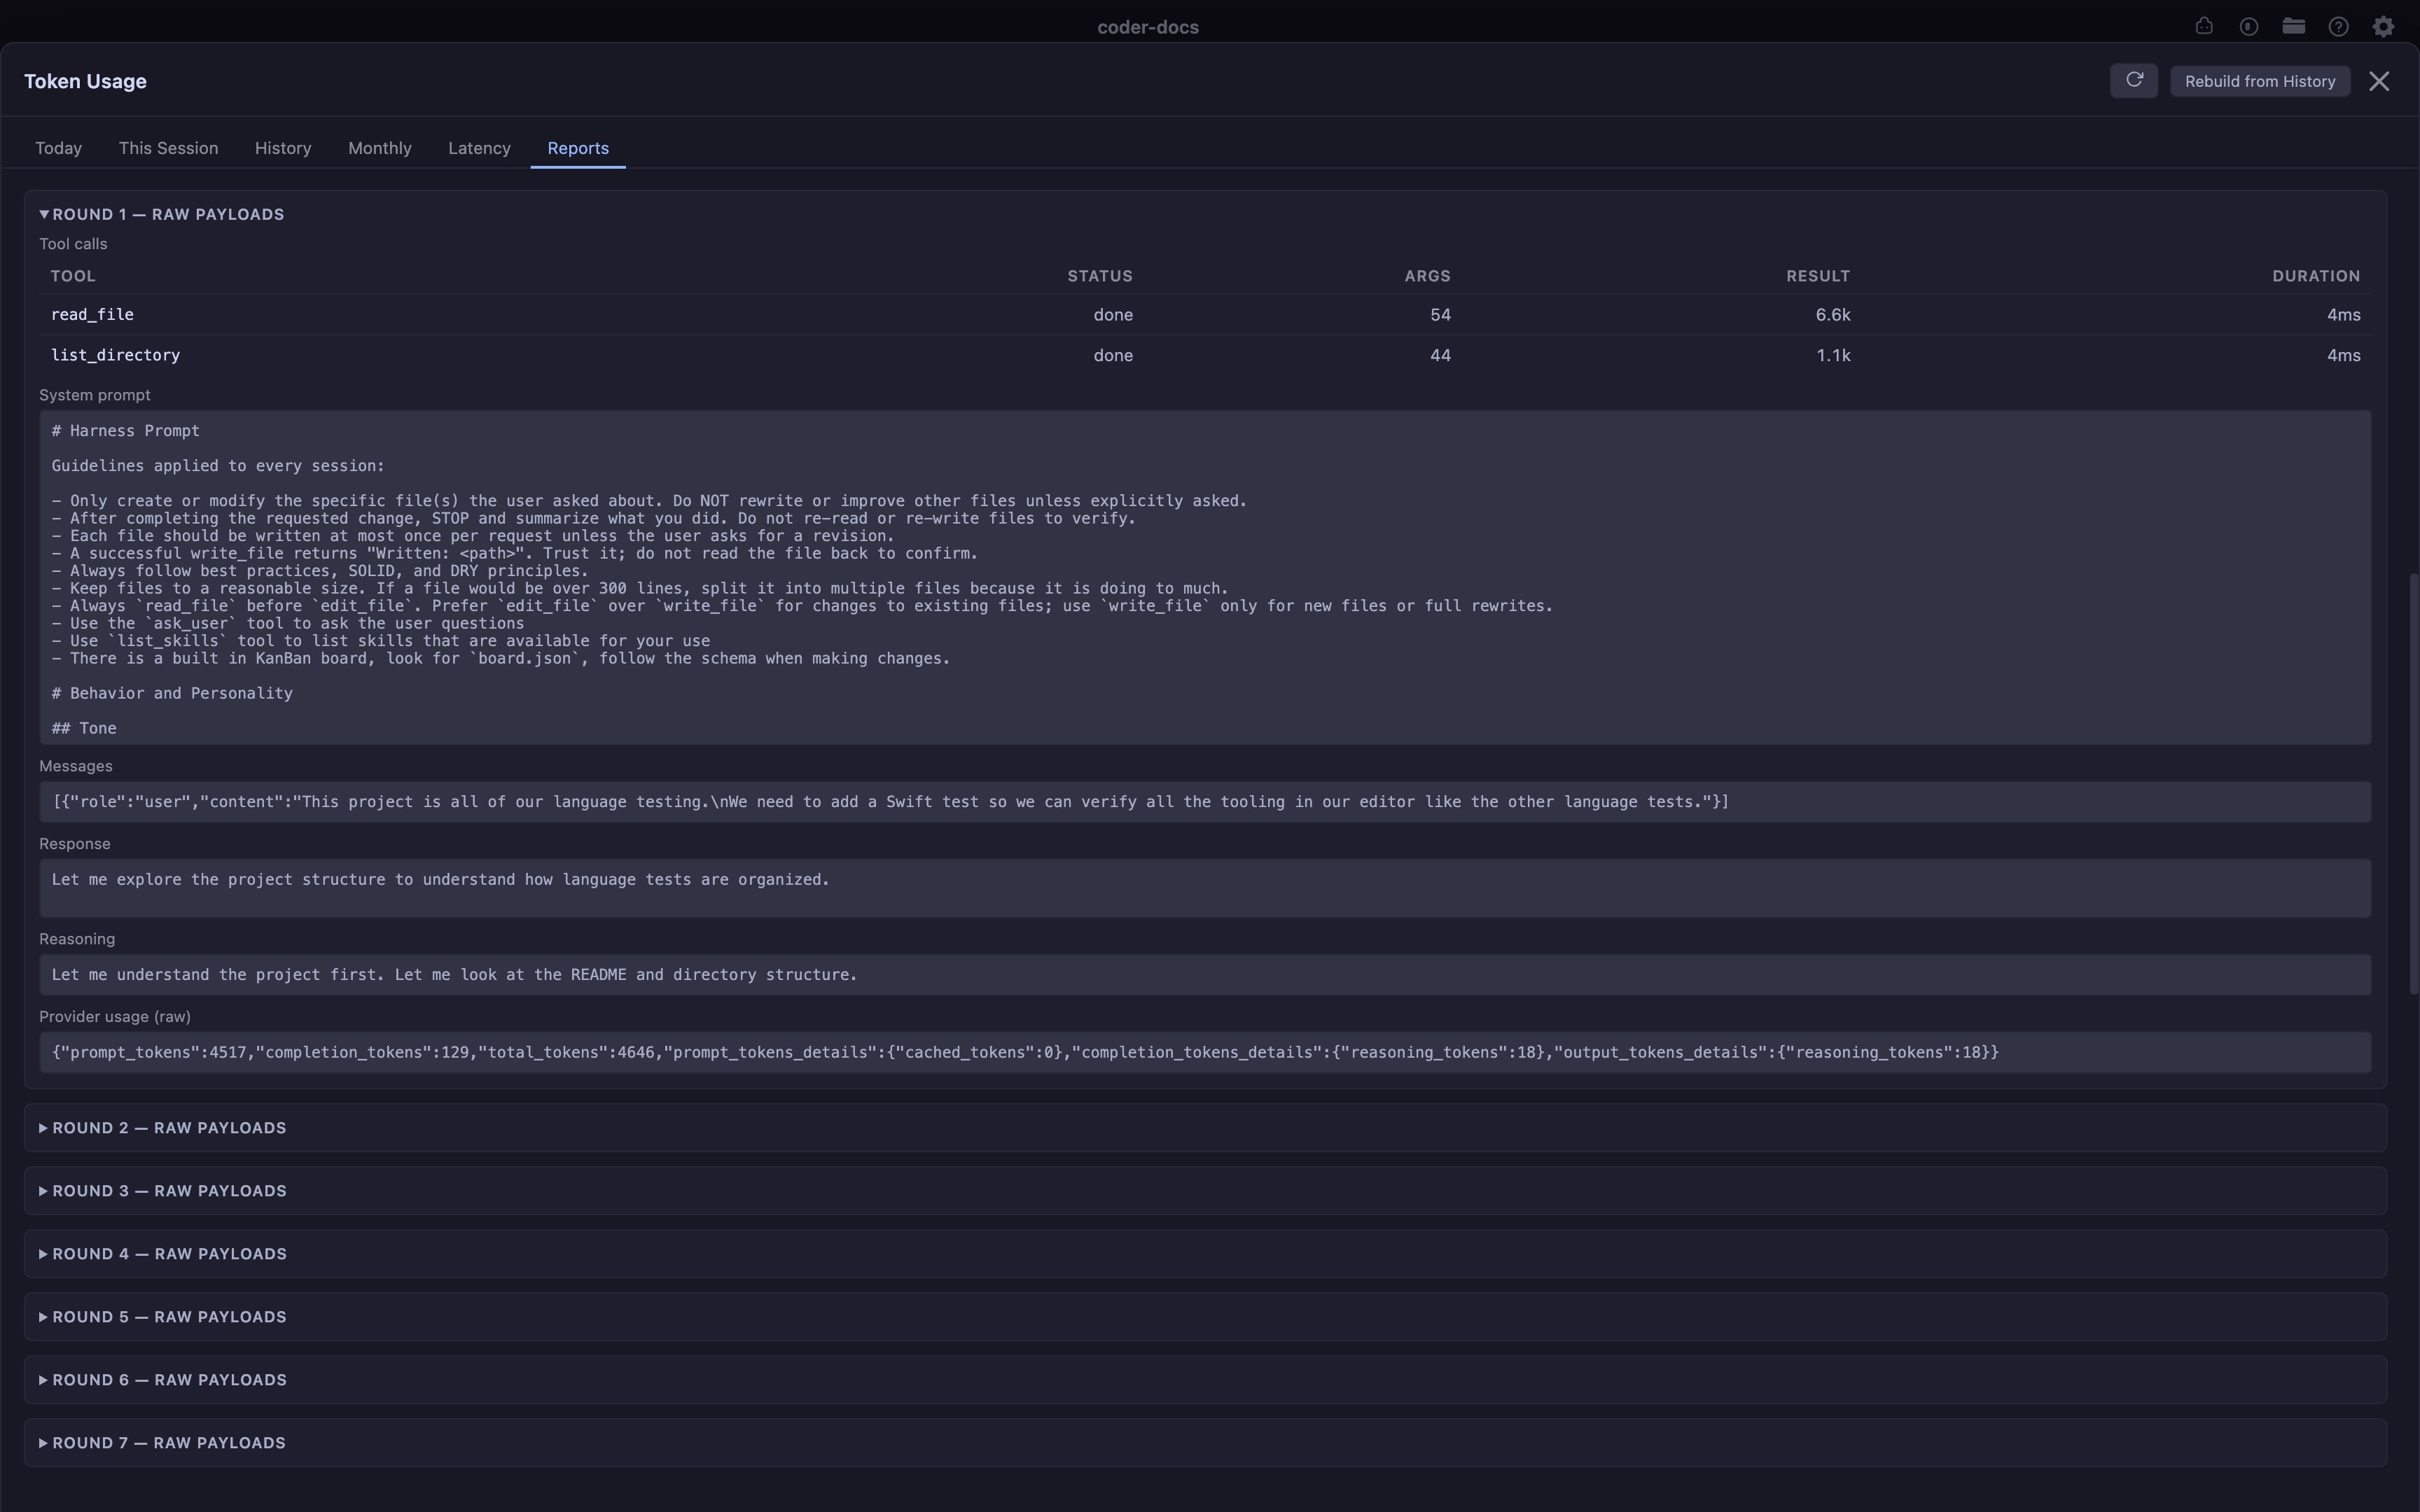Switch to the This Session tab
Image resolution: width=2420 pixels, height=1512 pixels.
[x=168, y=148]
